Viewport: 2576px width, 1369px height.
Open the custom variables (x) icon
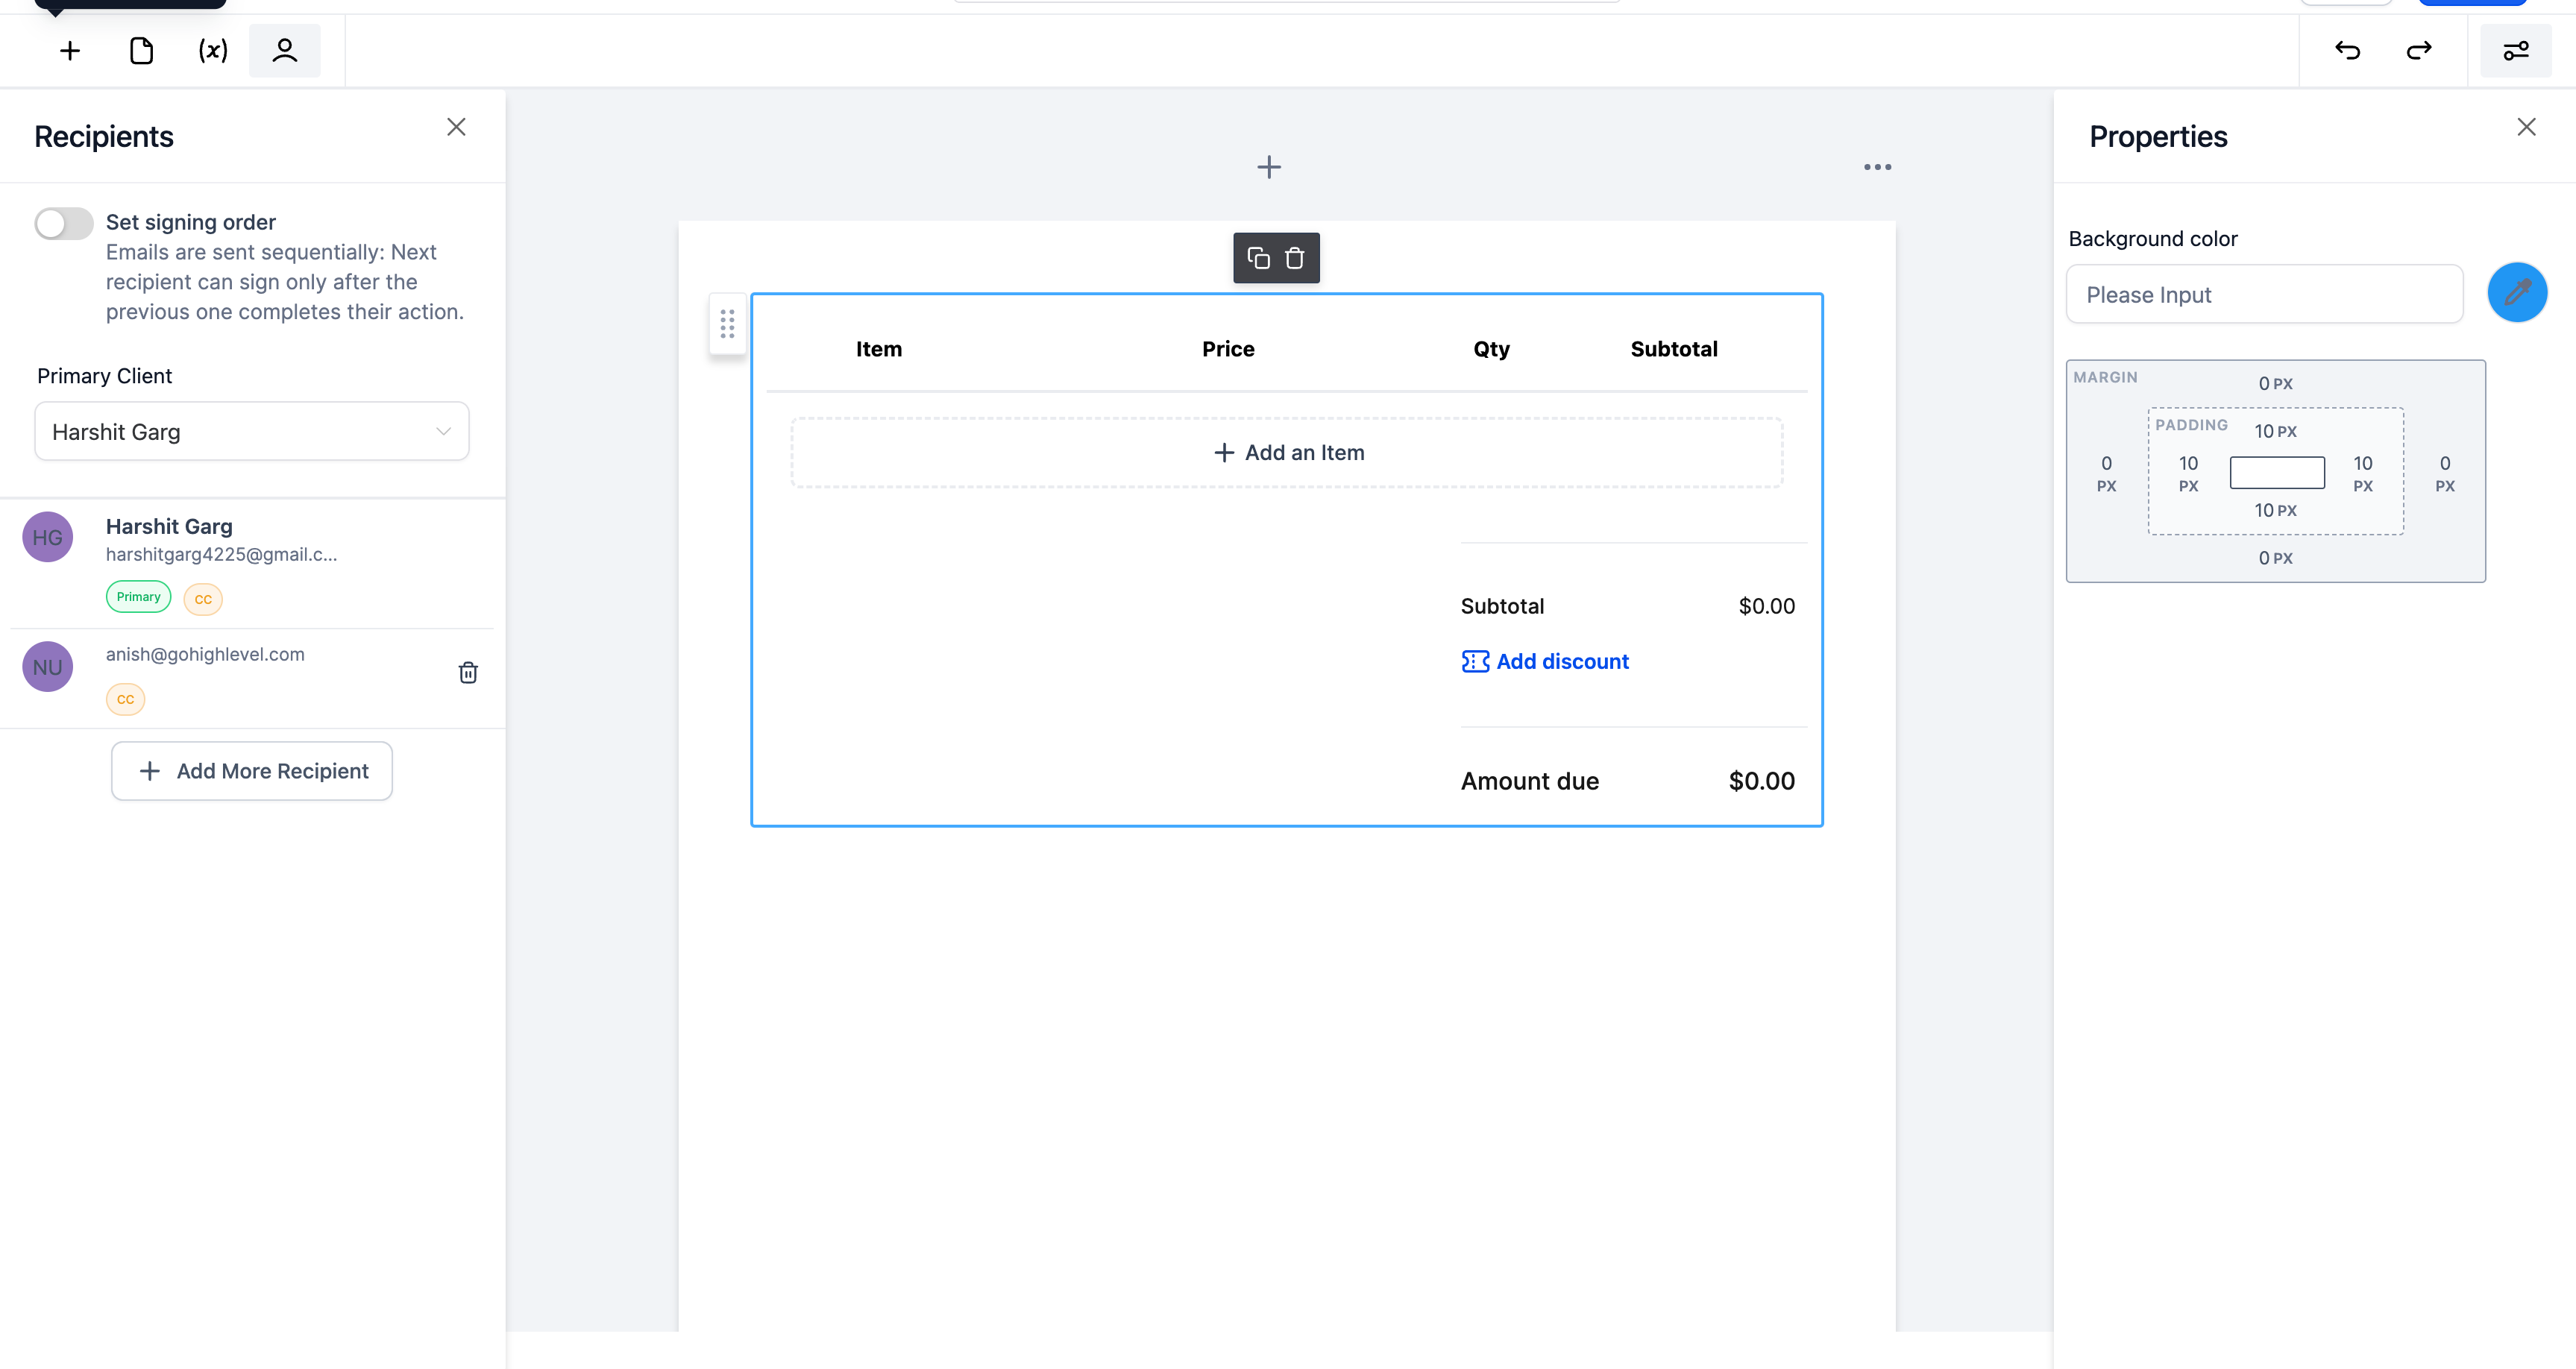(x=213, y=51)
